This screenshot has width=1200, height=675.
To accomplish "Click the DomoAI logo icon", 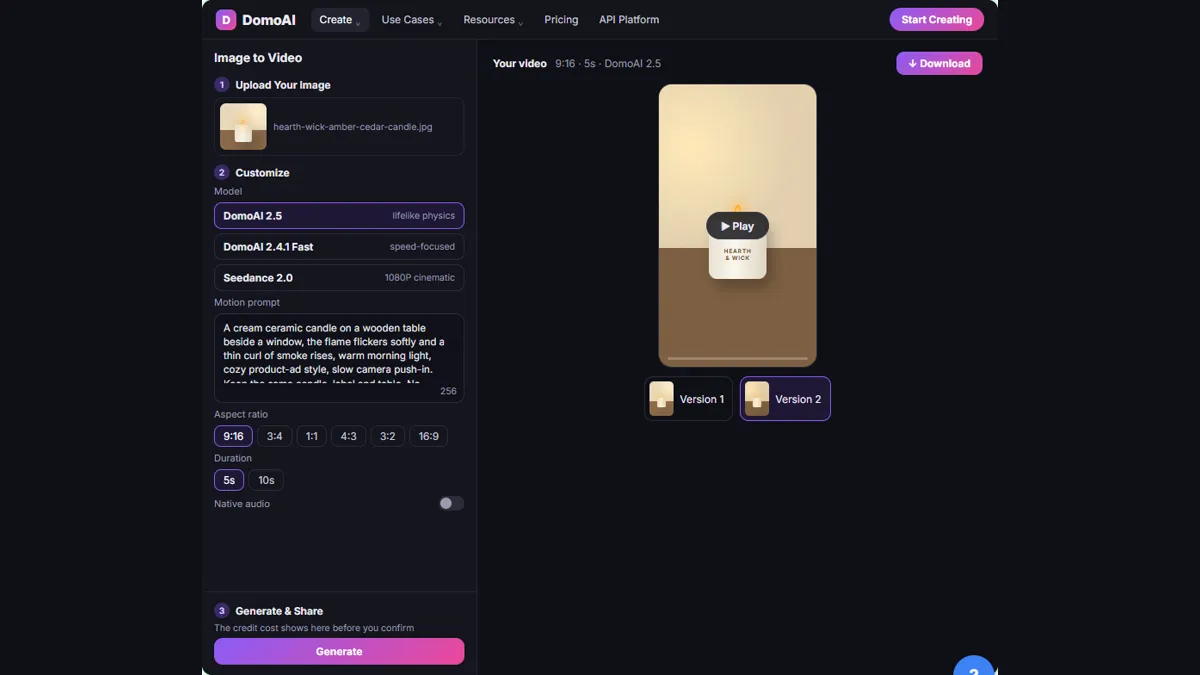I will pos(226,19).
